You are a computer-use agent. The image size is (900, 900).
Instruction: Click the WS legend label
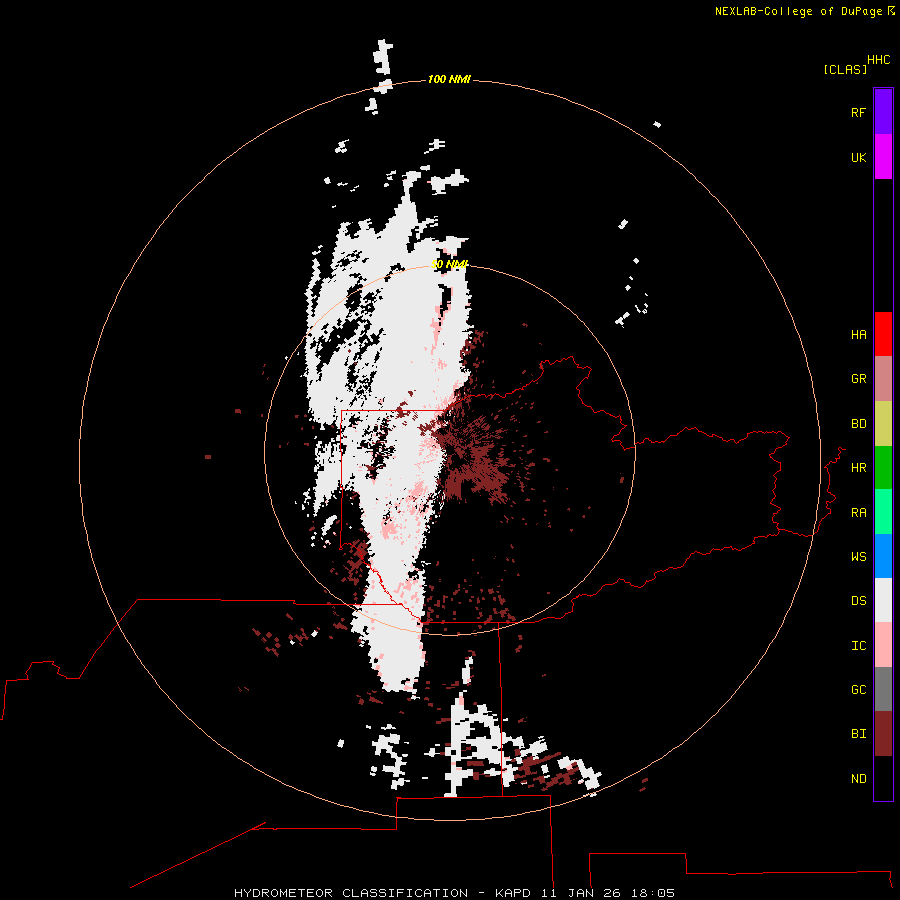click(x=858, y=557)
